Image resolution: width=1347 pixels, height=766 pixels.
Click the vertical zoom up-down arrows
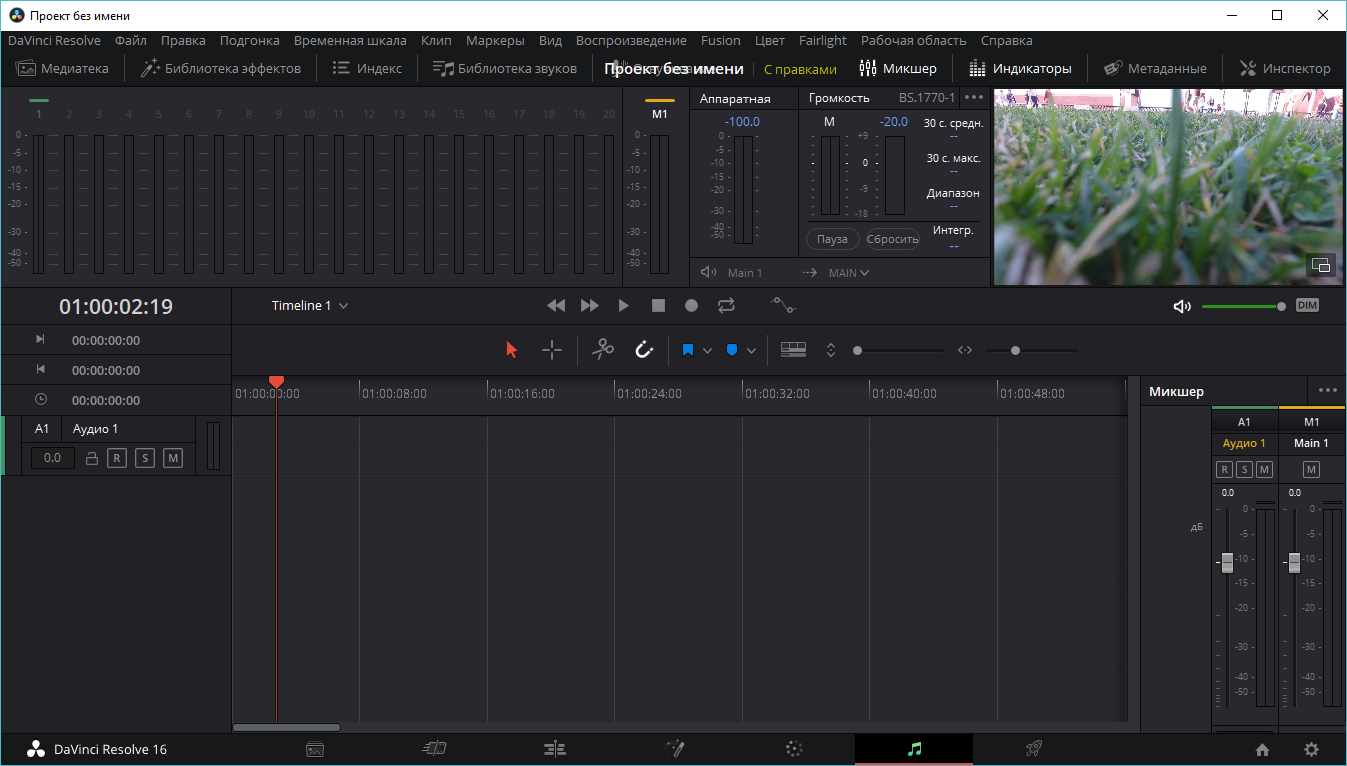click(830, 350)
